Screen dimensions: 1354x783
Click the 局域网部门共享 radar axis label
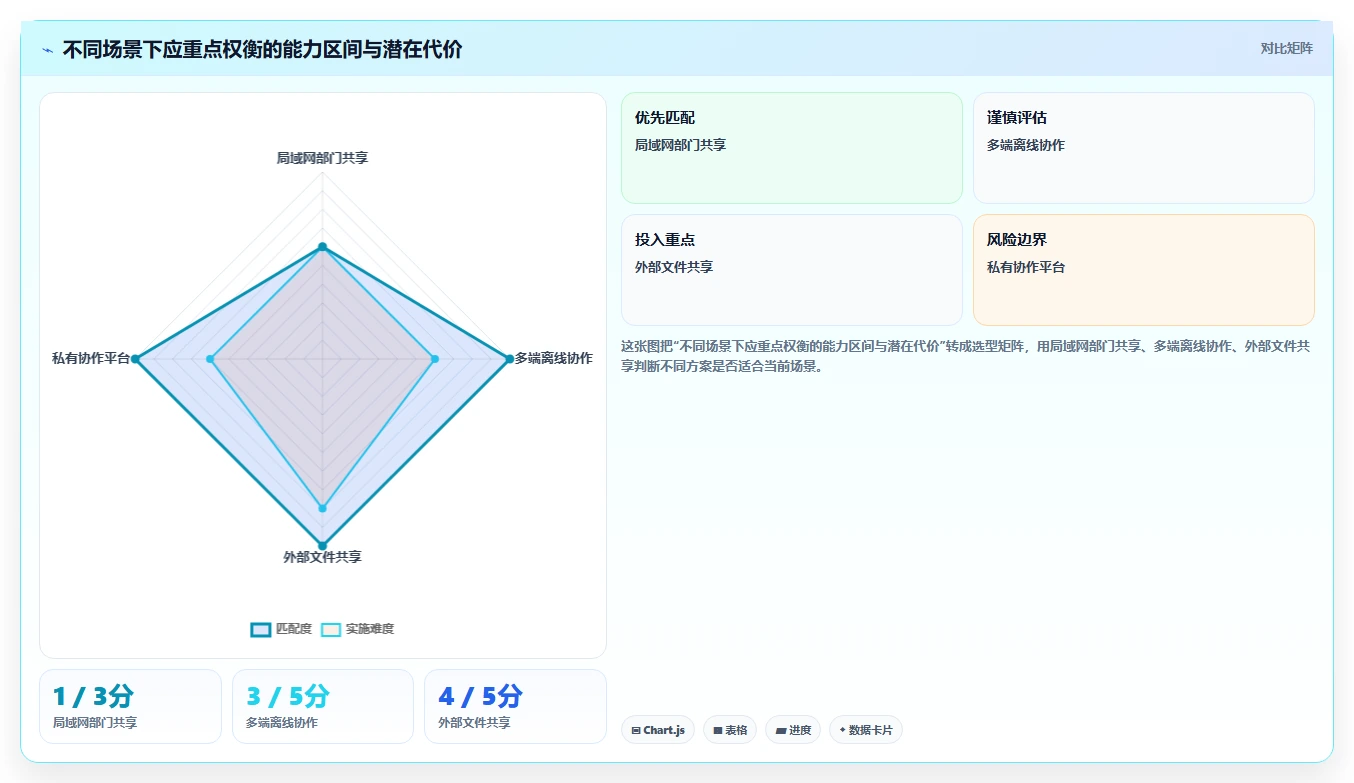point(322,157)
